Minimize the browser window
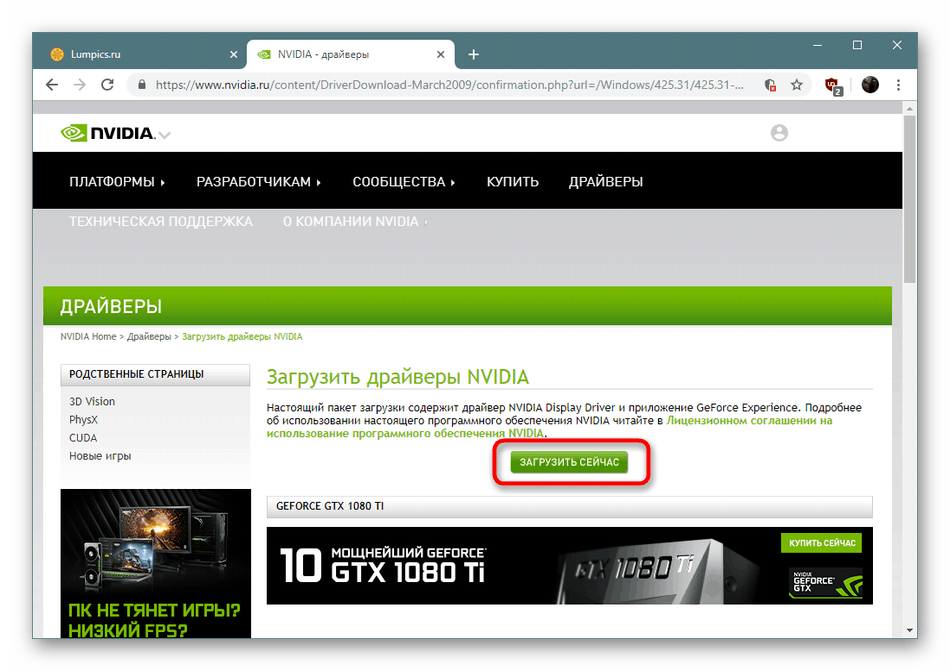 click(817, 45)
